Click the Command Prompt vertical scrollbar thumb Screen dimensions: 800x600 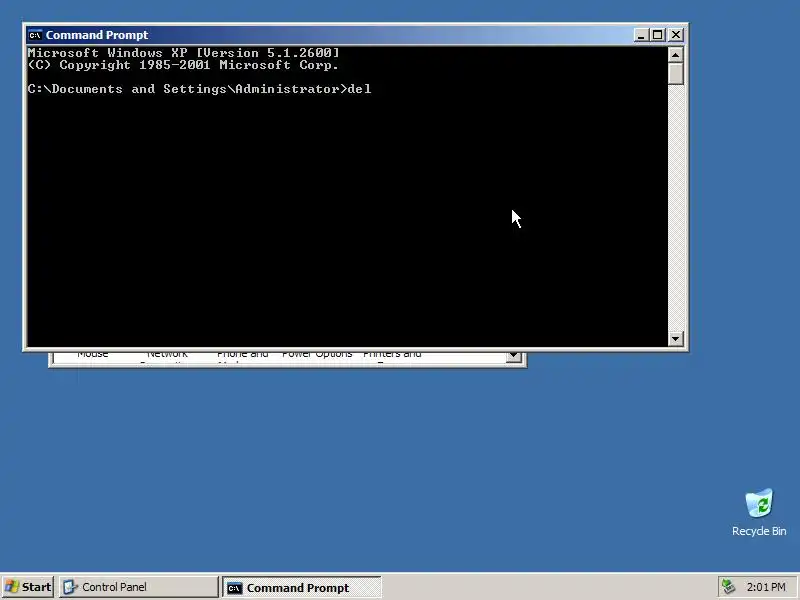676,73
